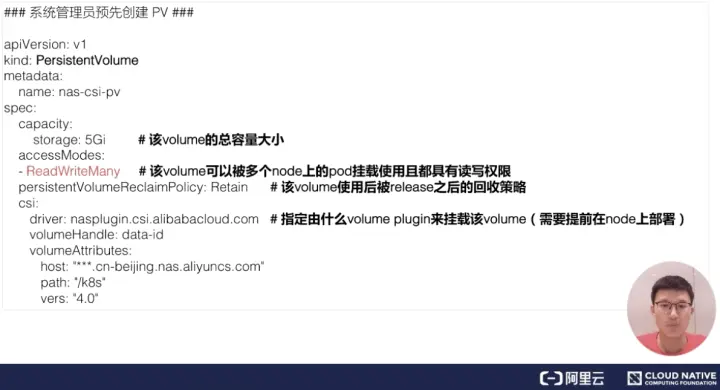Click the Alibaba Cloud bracket logo icon

[551, 379]
